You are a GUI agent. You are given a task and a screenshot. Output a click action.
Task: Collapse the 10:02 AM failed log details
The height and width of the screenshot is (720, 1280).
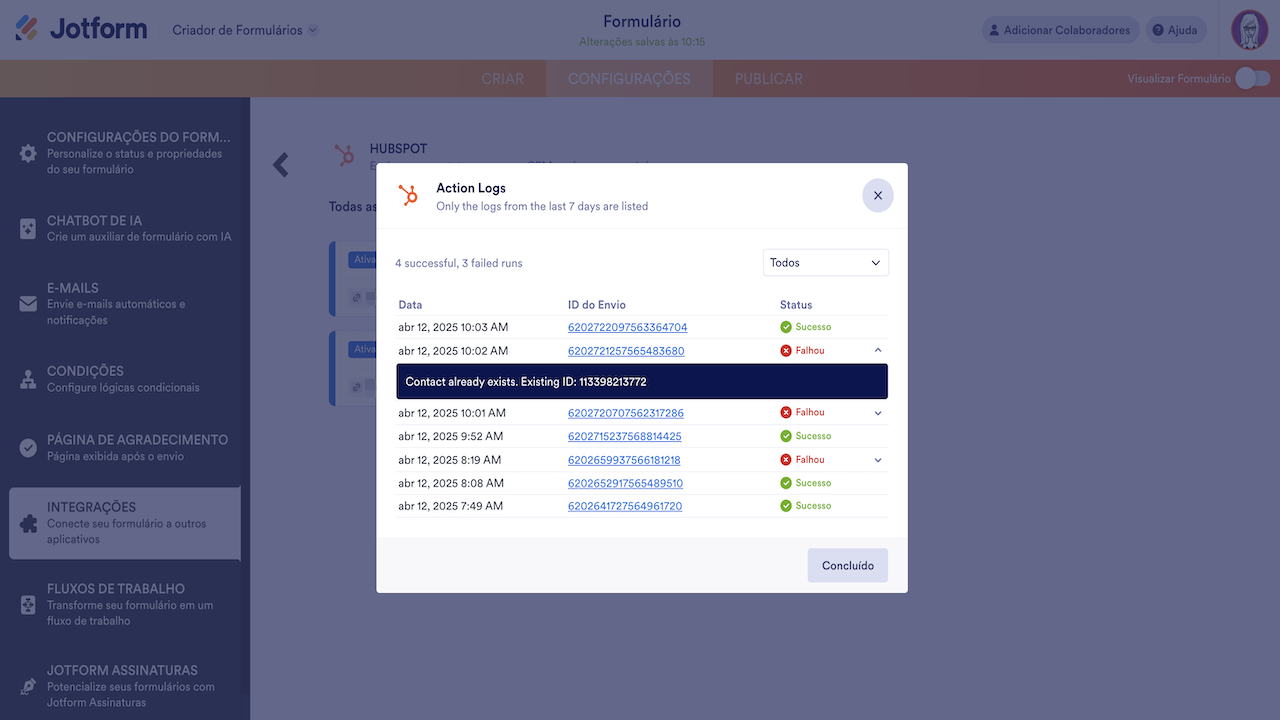(878, 350)
